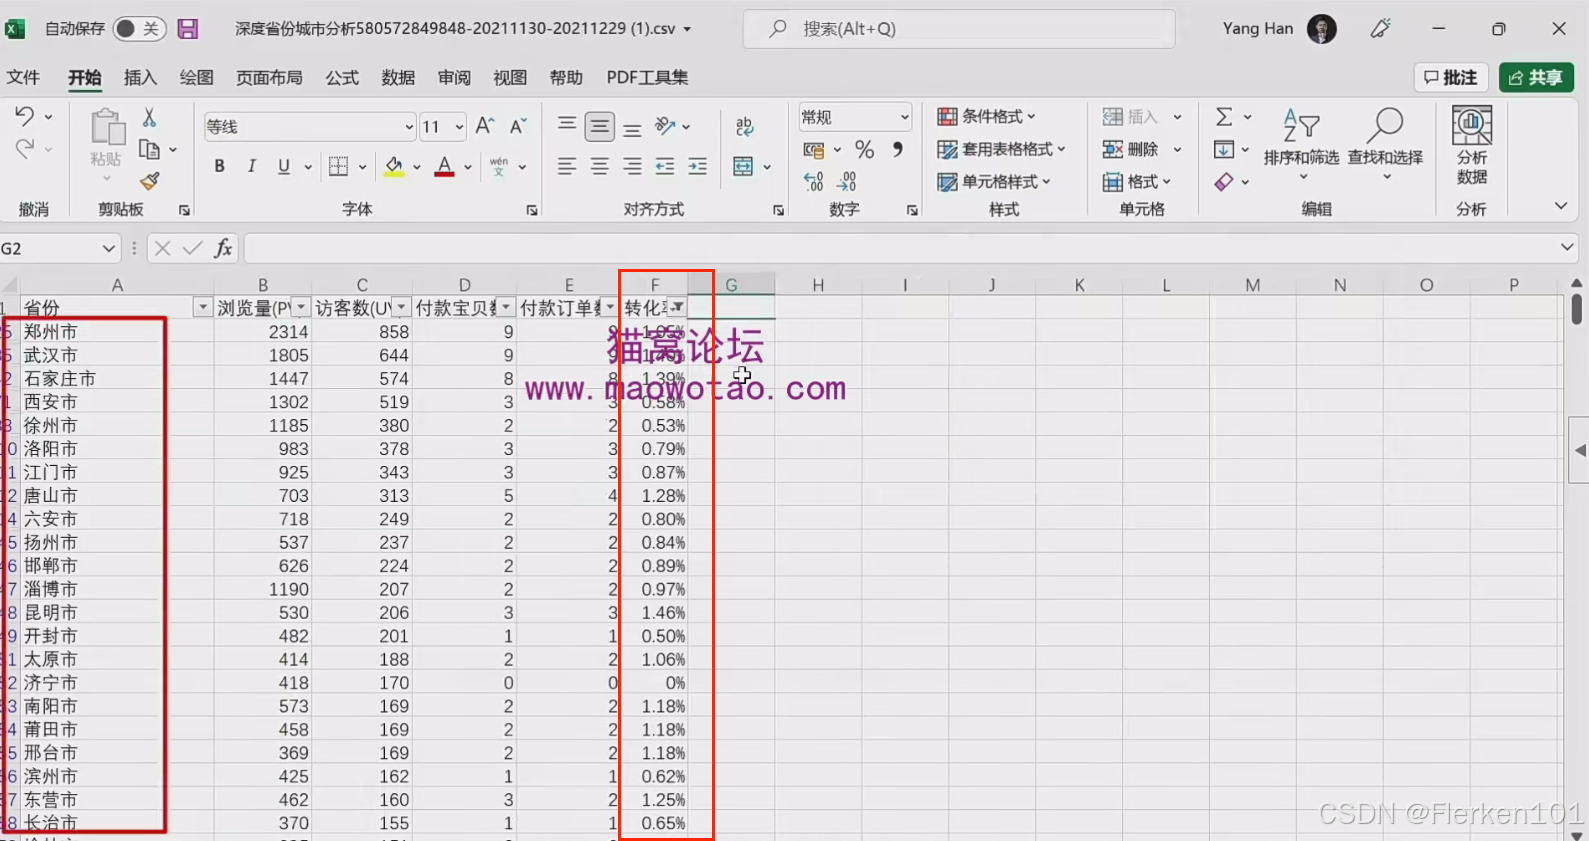Toggle Middle Align button

coord(600,126)
